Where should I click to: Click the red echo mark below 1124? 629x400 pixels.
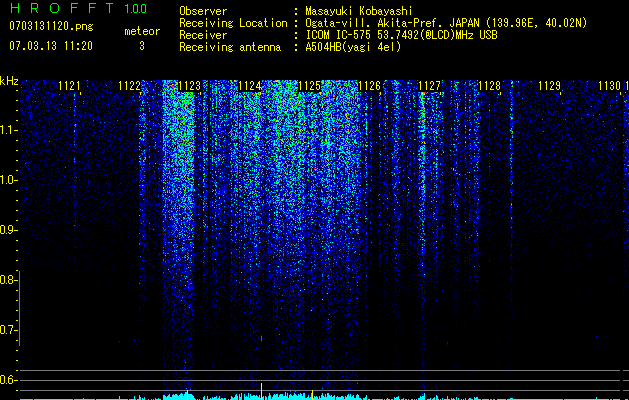tap(262, 339)
